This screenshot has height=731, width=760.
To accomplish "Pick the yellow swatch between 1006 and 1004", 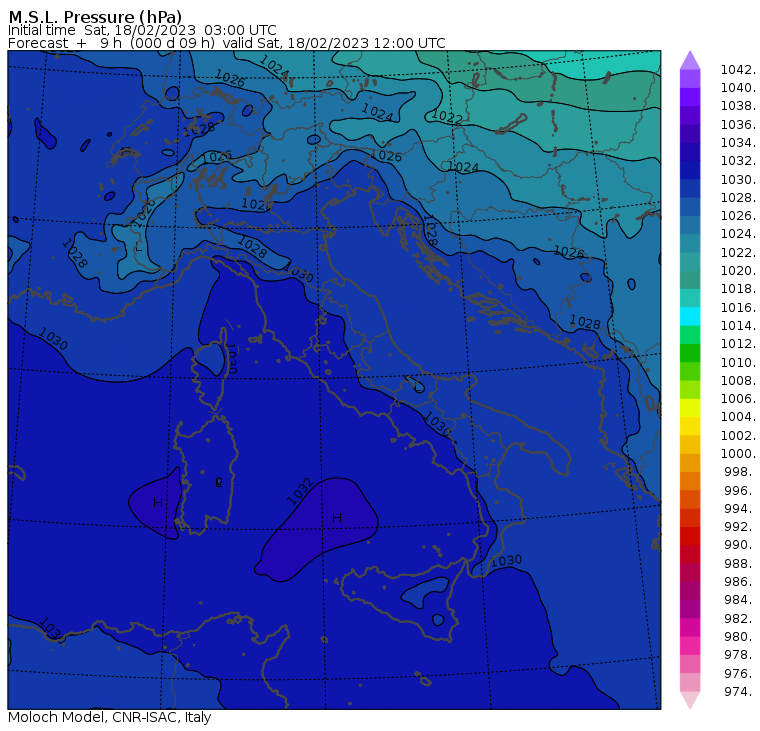I will pos(690,408).
